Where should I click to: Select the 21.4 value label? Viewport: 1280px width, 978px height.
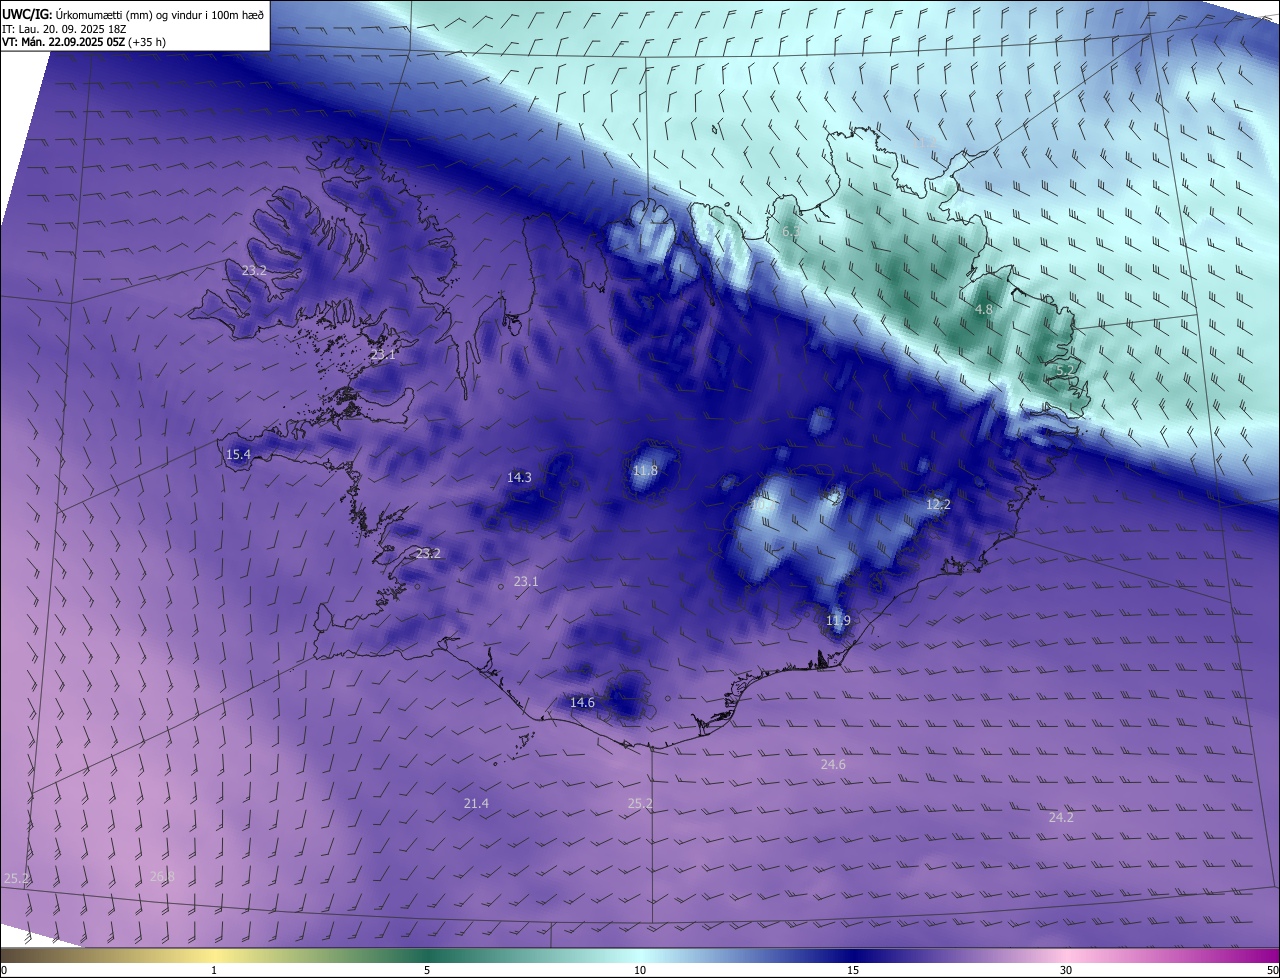(476, 804)
